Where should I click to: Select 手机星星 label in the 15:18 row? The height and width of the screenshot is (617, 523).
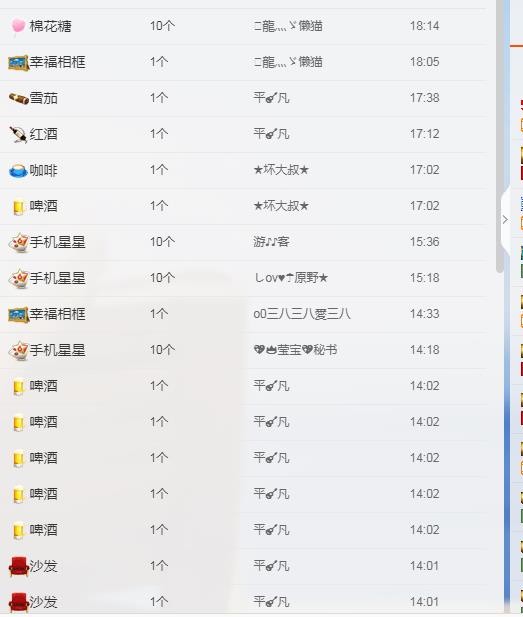[58, 279]
